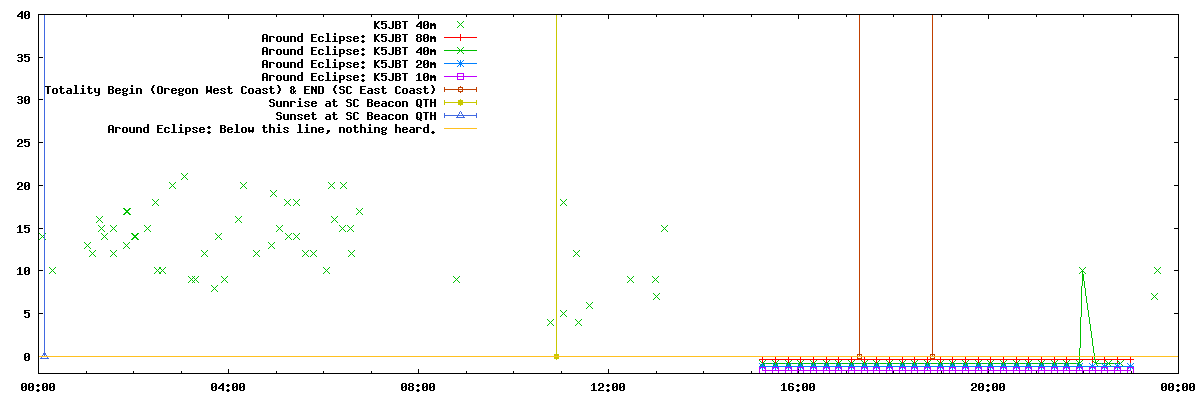The image size is (1200, 400).
Task: Click the yellow line sample for 'nothing heard' legend
Action: pyautogui.click(x=460, y=128)
